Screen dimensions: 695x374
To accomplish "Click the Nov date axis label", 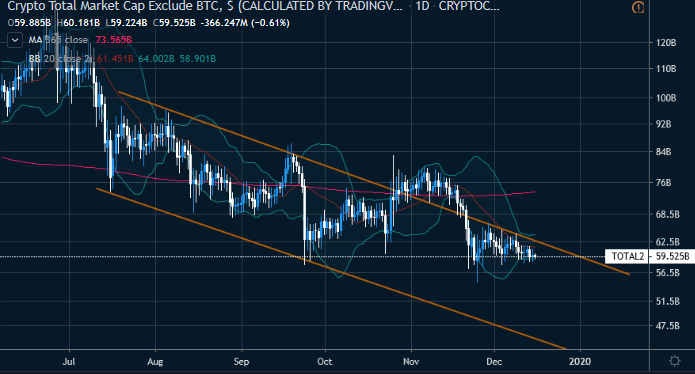I will (411, 362).
